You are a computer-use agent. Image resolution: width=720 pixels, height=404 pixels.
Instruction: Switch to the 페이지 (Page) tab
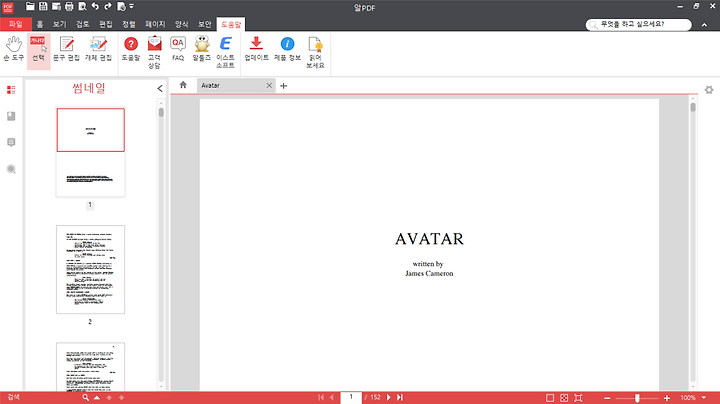(155, 24)
